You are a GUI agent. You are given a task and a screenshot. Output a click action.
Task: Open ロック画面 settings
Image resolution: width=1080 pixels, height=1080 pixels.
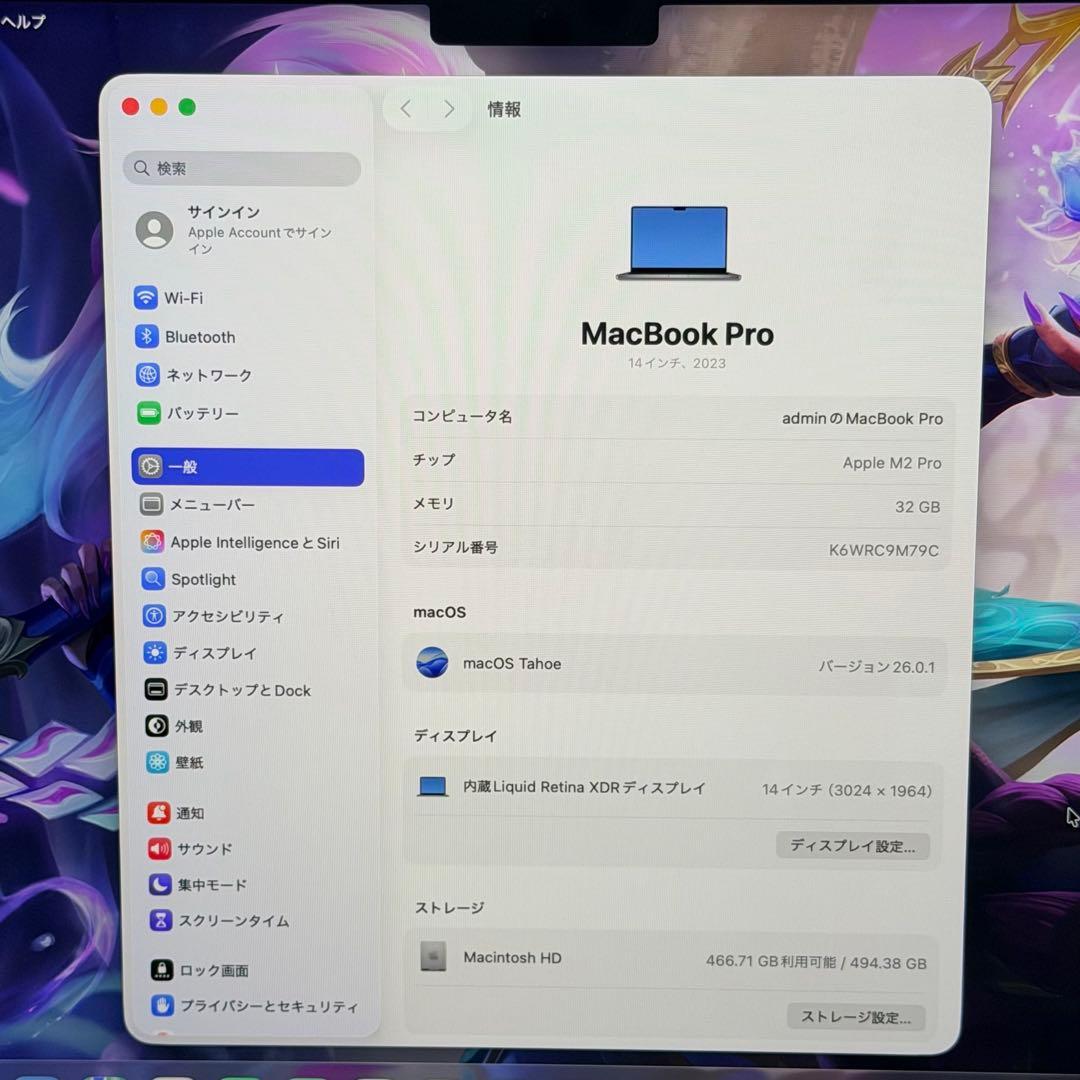[208, 969]
